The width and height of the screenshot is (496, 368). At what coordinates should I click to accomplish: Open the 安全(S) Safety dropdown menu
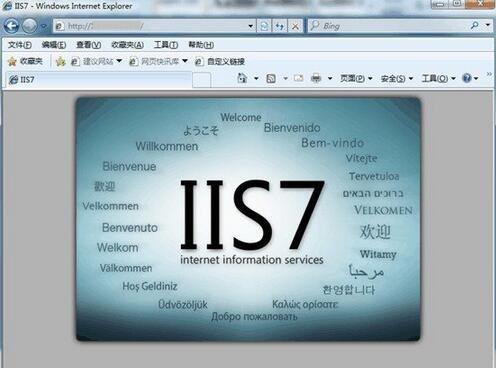[397, 79]
